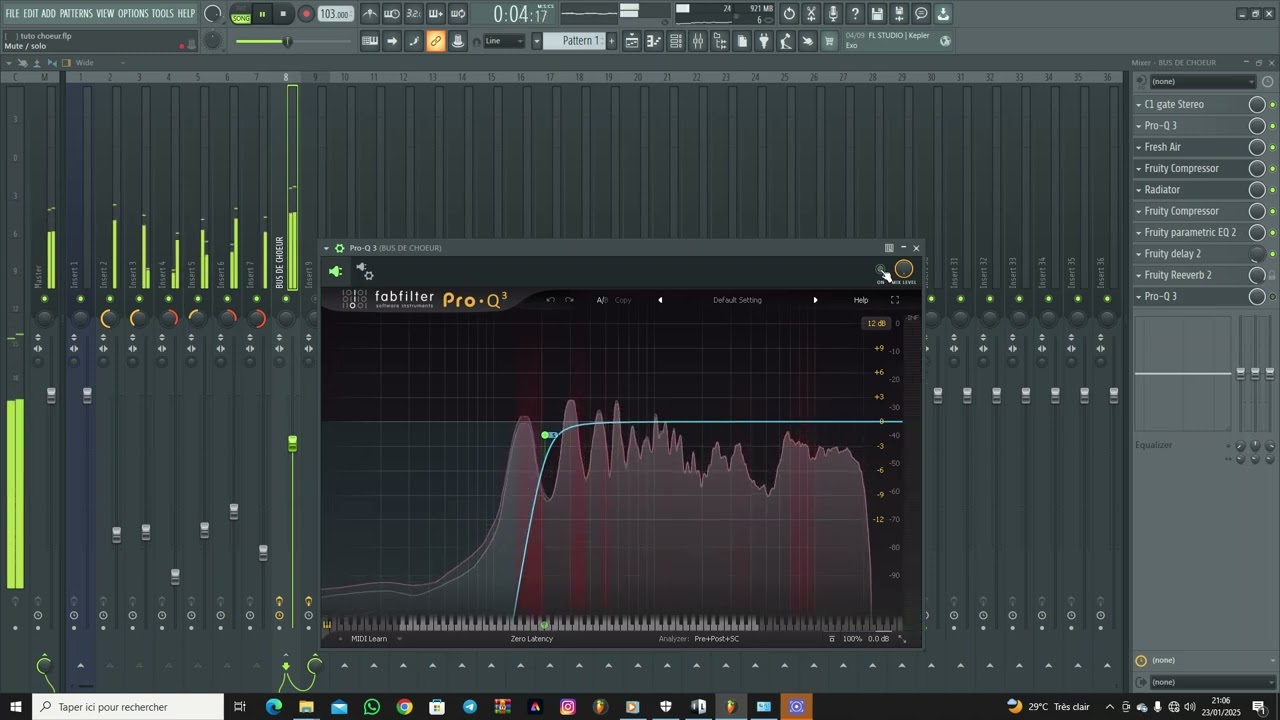Click the Pro-Q 3 MIX LEVEL knob

[904, 269]
